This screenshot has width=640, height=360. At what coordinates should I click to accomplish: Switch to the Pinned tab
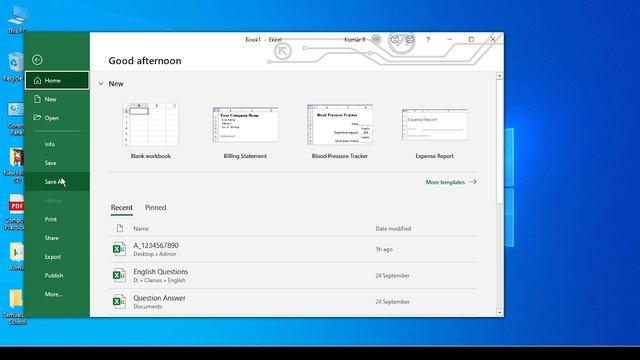[156, 208]
